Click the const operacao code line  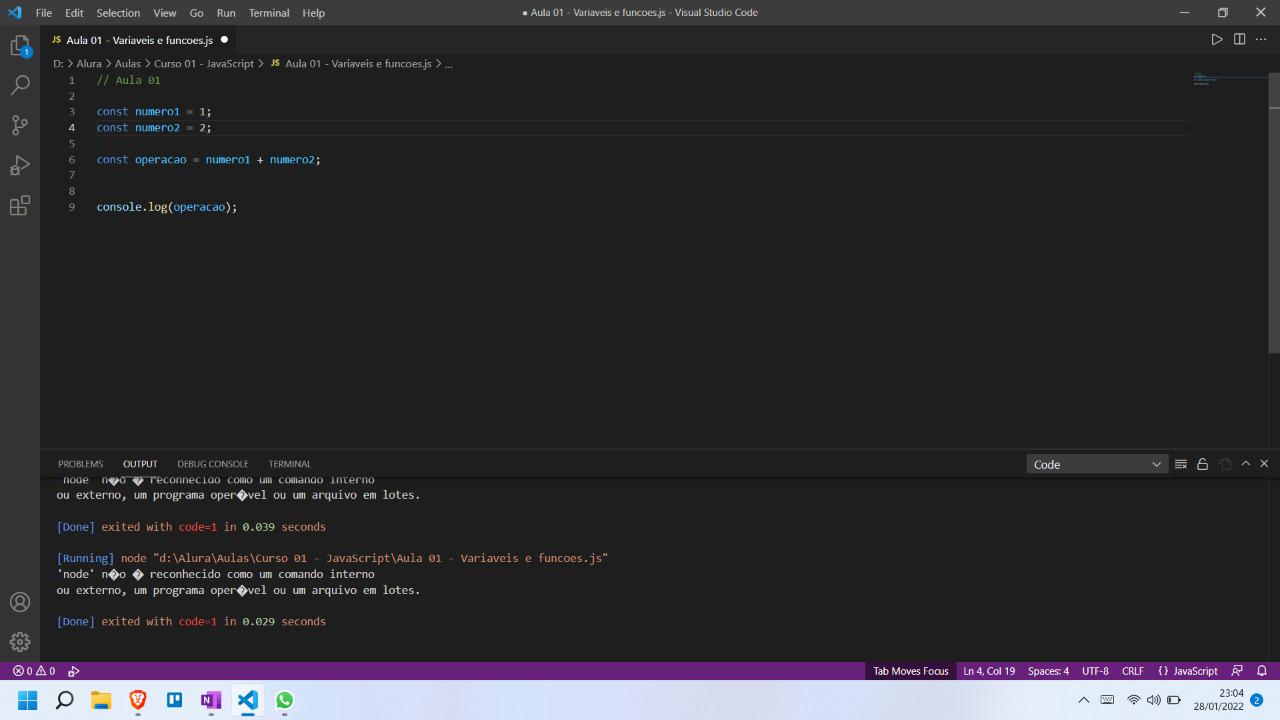point(209,159)
